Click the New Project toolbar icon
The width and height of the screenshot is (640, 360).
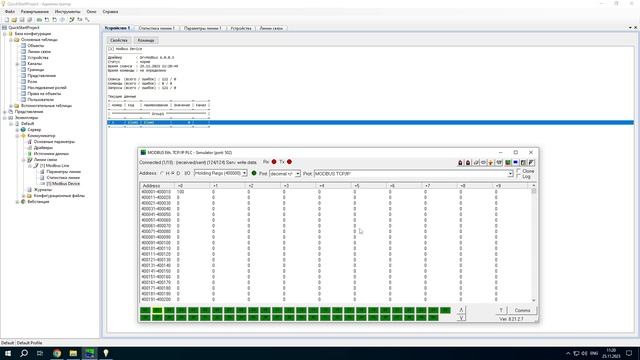(x=7, y=20)
